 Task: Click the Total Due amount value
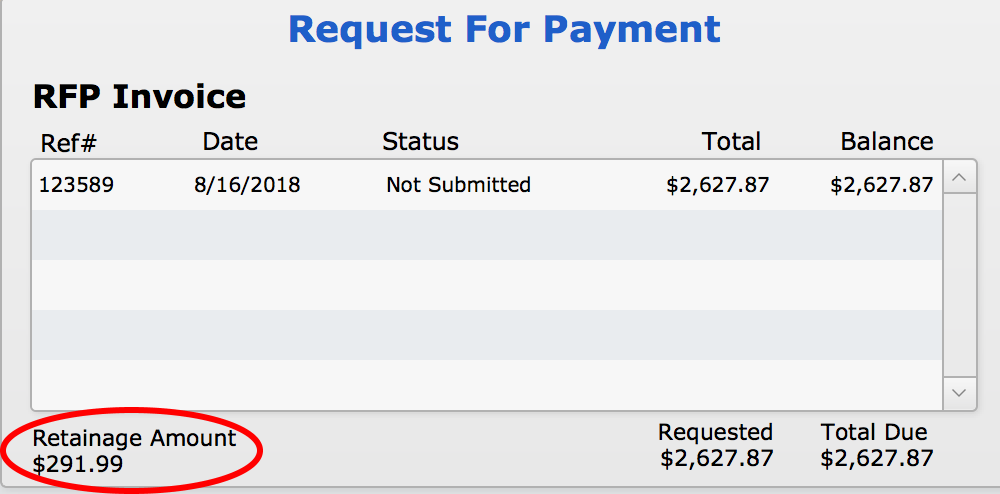tap(876, 458)
